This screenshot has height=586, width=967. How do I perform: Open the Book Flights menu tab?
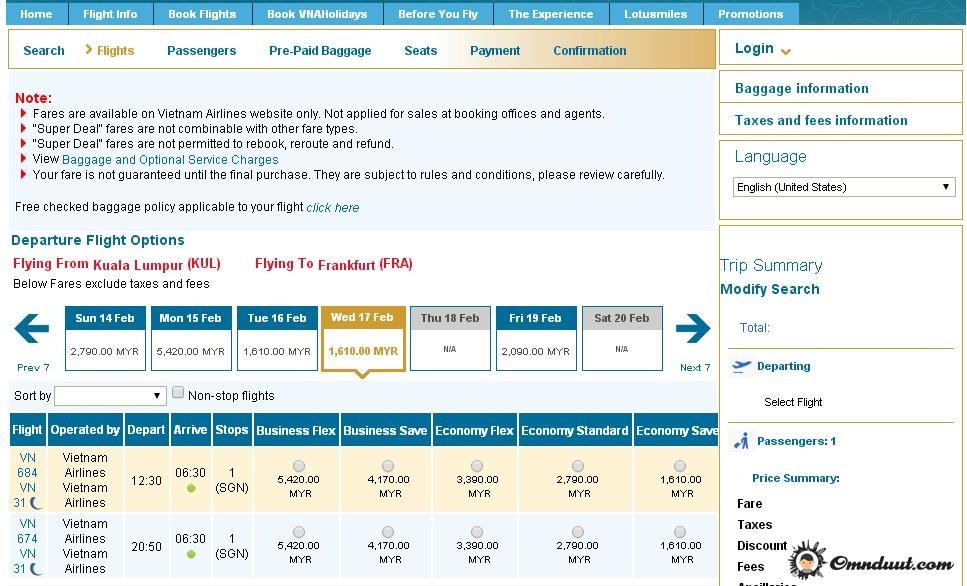(202, 14)
